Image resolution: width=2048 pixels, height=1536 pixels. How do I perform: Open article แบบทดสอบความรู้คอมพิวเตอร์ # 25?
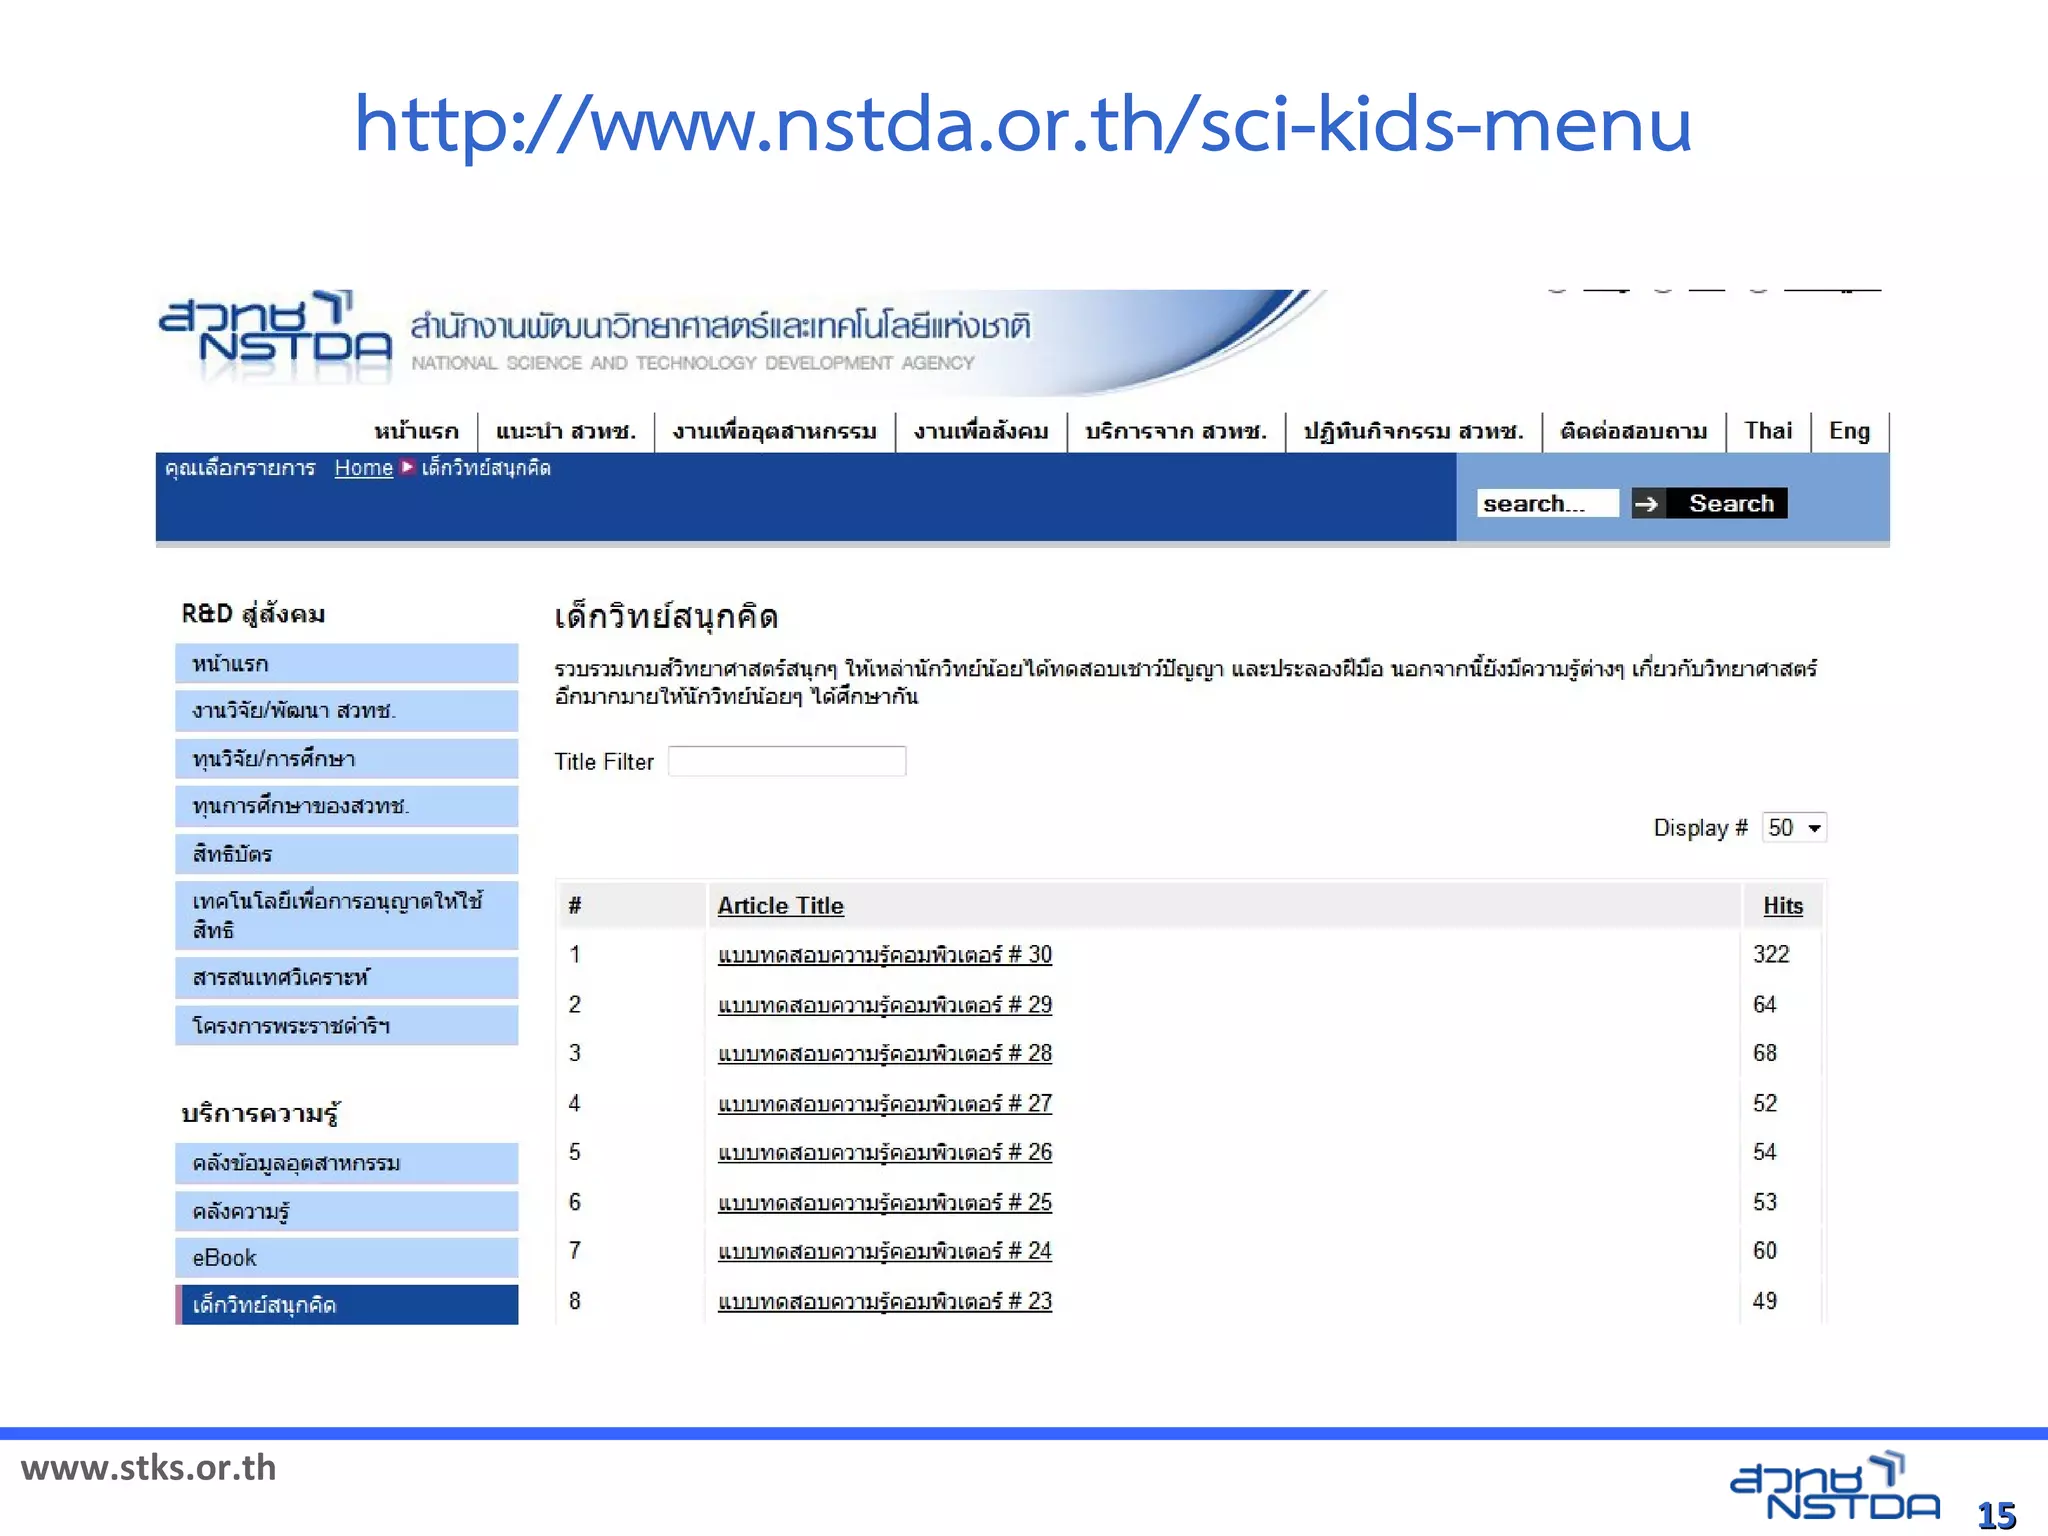point(885,1202)
